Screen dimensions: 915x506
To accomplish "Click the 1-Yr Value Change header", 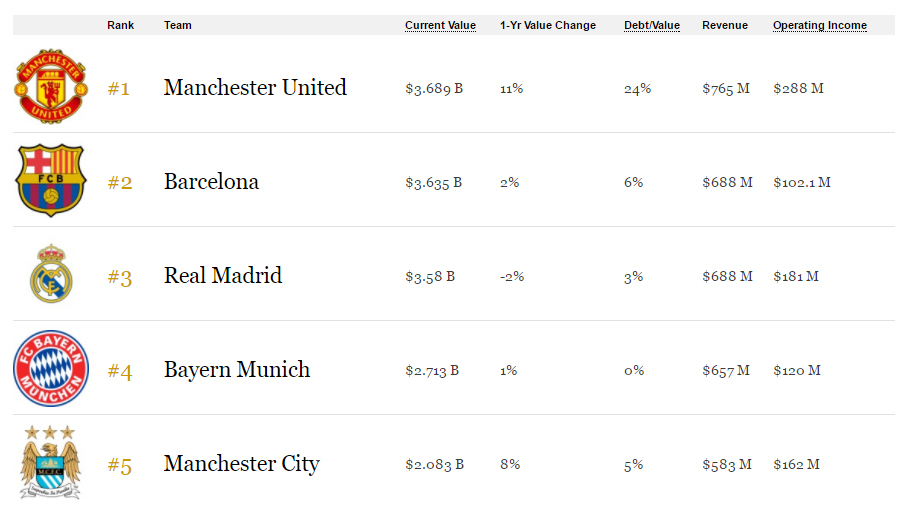I will 547,25.
